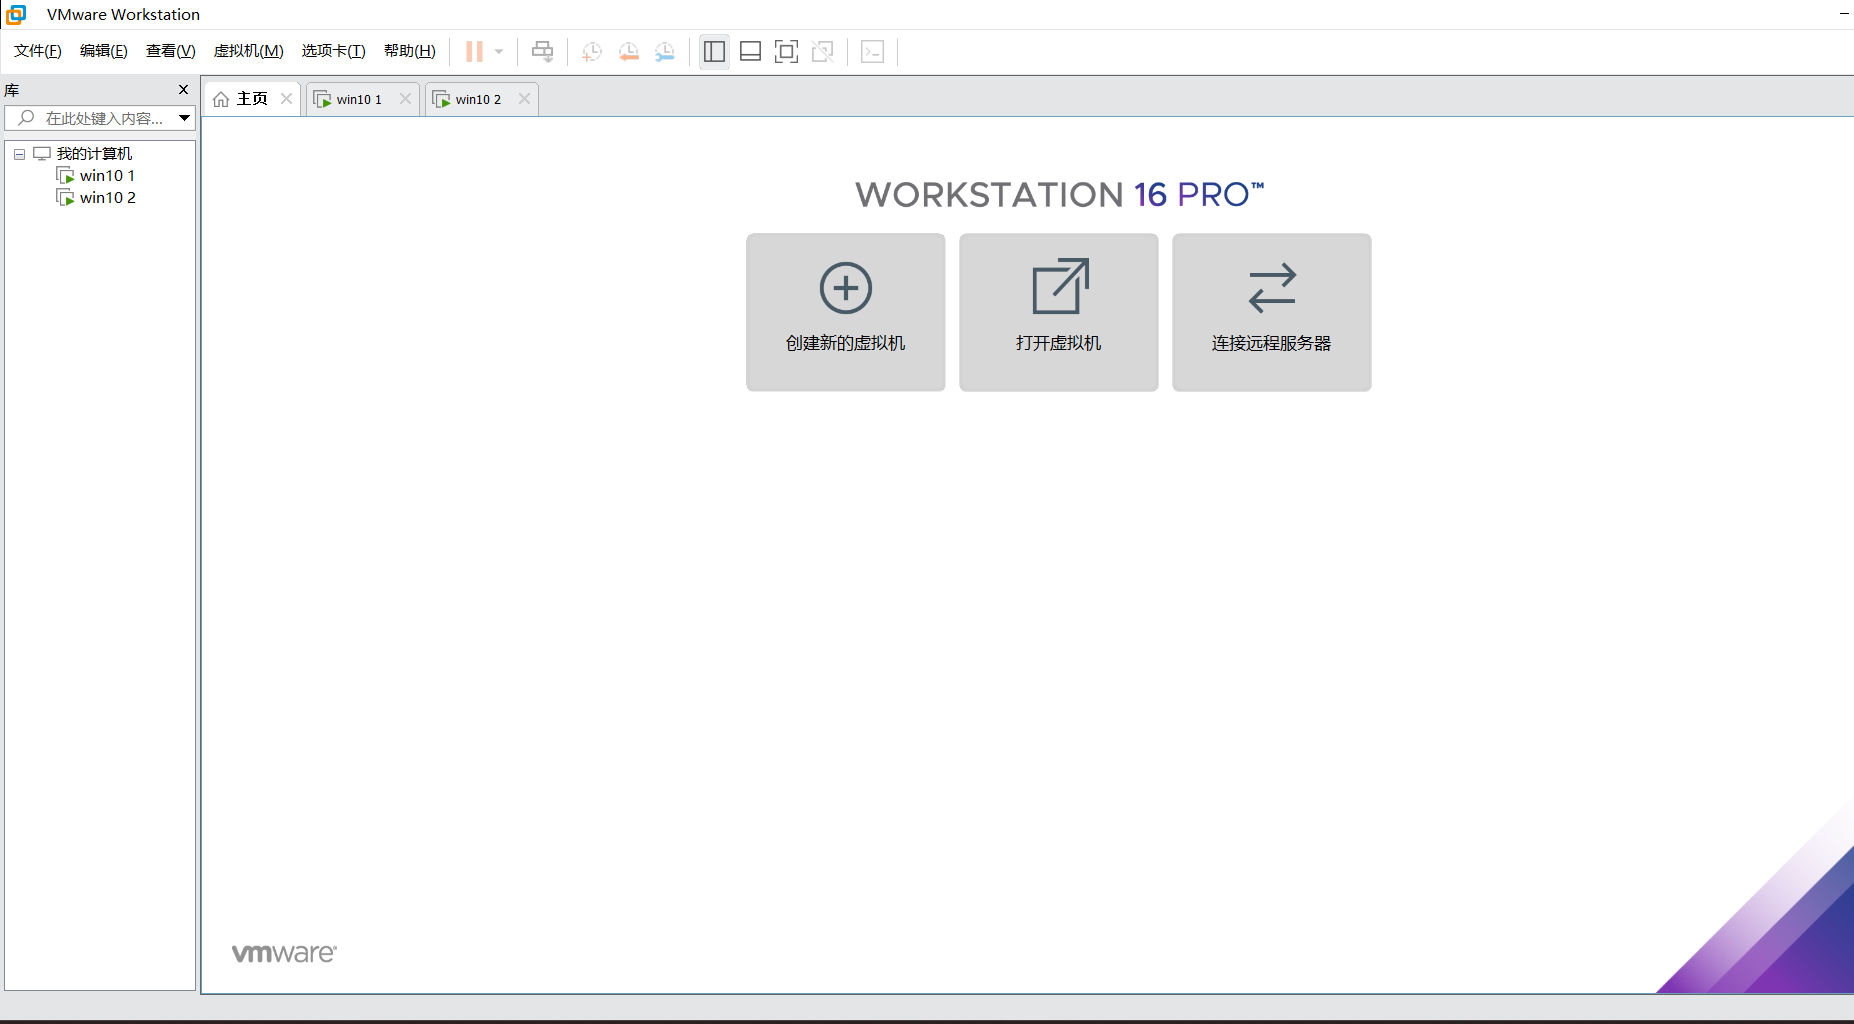Open the 编辑(E) menu
The height and width of the screenshot is (1024, 1854).
point(104,51)
